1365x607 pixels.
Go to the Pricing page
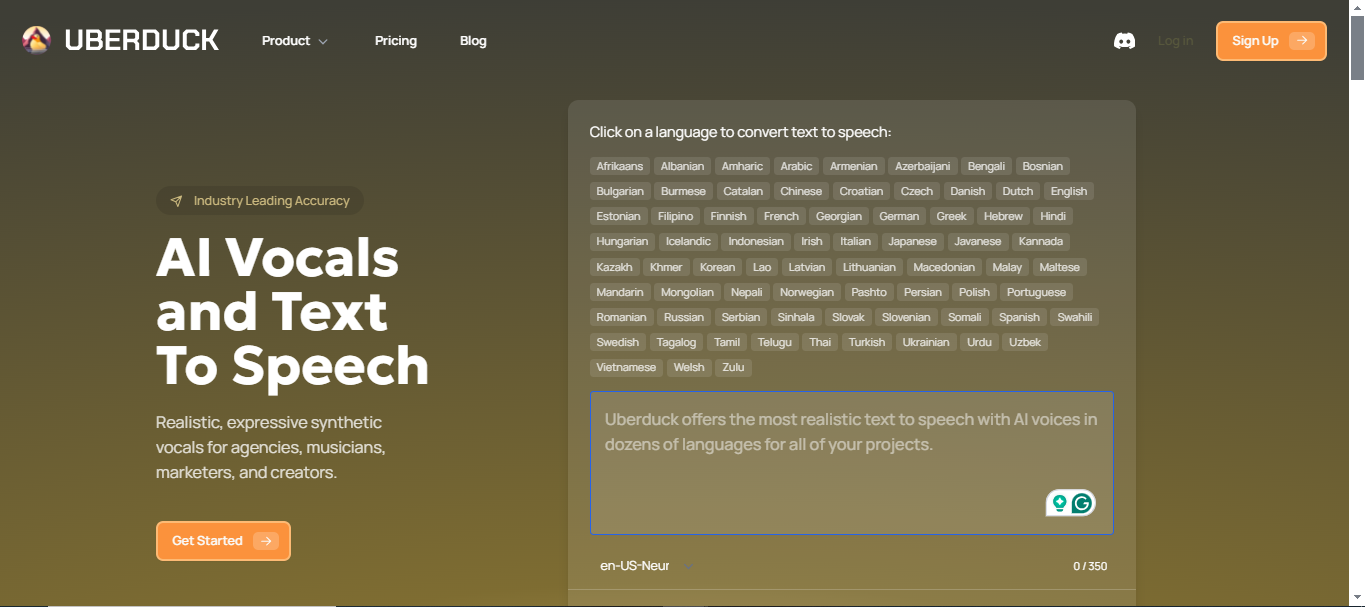click(x=396, y=41)
